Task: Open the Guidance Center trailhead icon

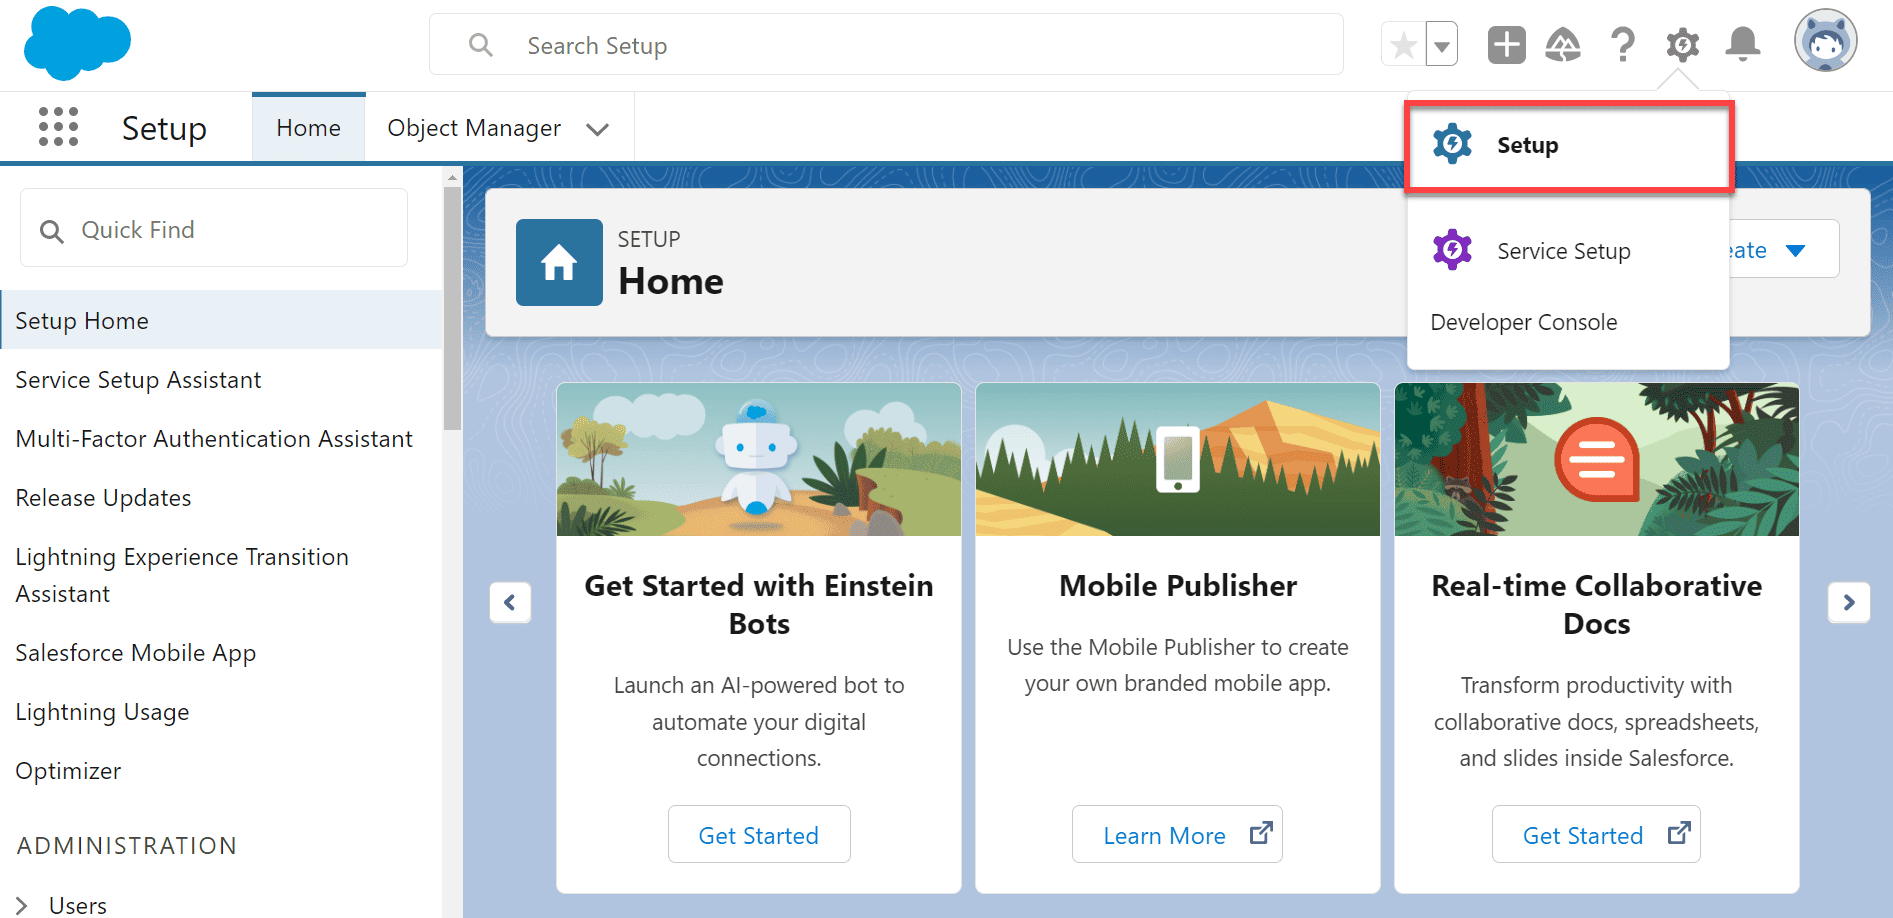Action: pyautogui.click(x=1564, y=44)
